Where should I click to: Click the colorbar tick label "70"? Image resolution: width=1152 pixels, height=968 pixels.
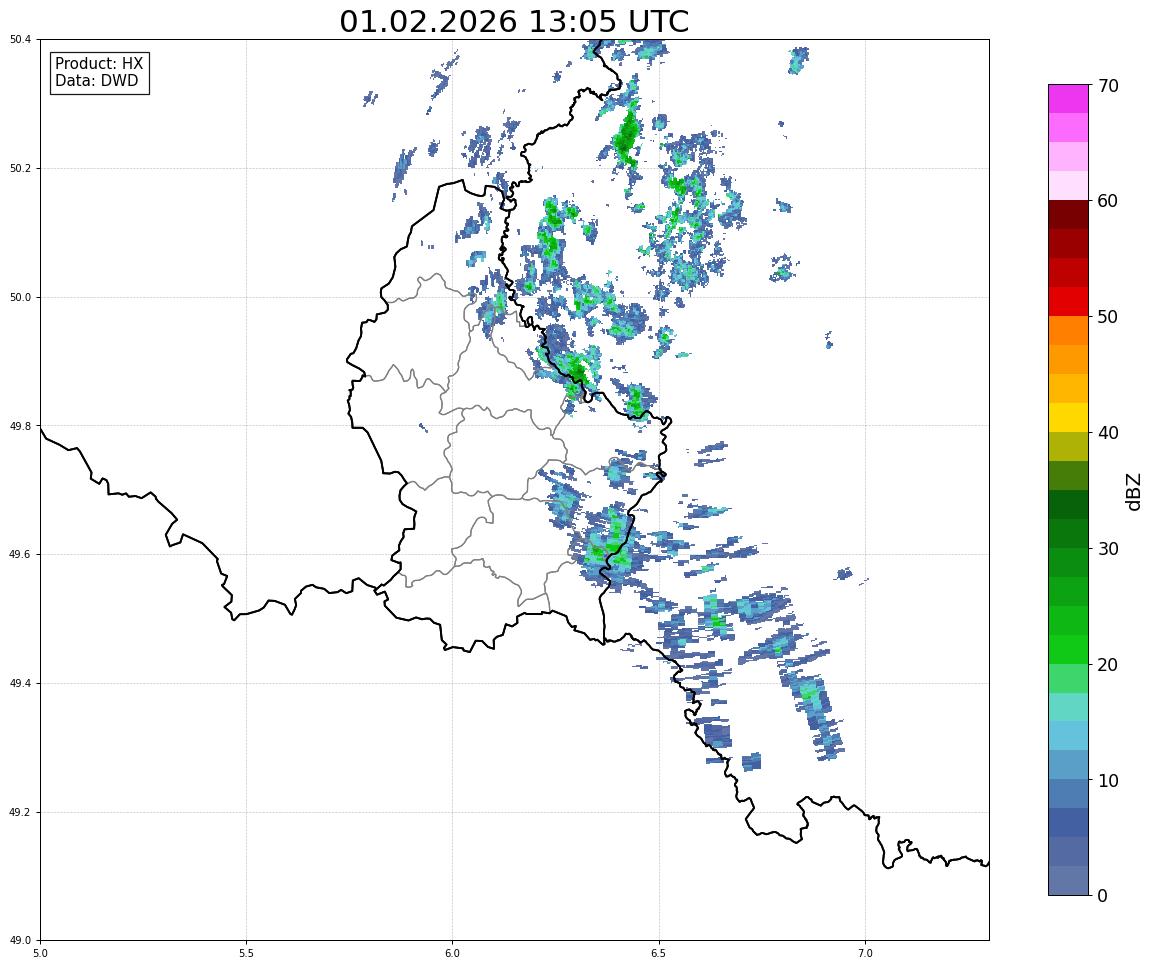pyautogui.click(x=1108, y=86)
